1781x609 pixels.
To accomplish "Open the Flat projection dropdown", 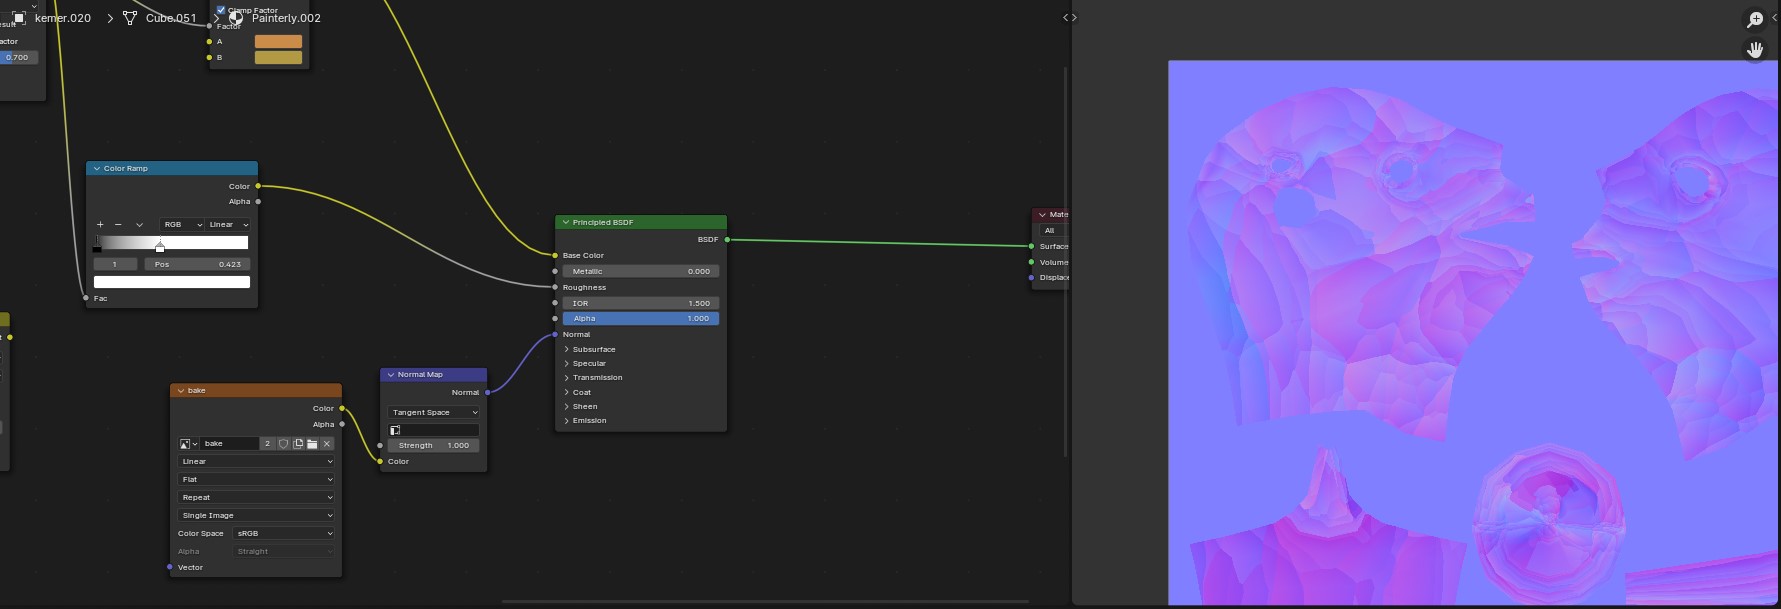I will coord(256,480).
